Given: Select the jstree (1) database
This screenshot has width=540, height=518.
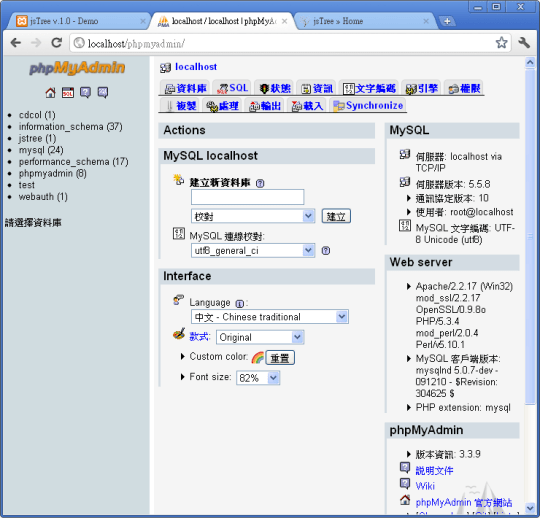Looking at the screenshot, I should click(37, 138).
